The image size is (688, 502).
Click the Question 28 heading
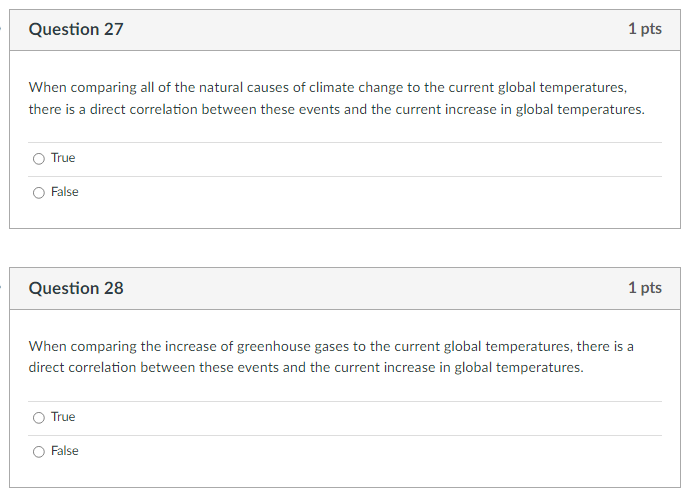(76, 288)
